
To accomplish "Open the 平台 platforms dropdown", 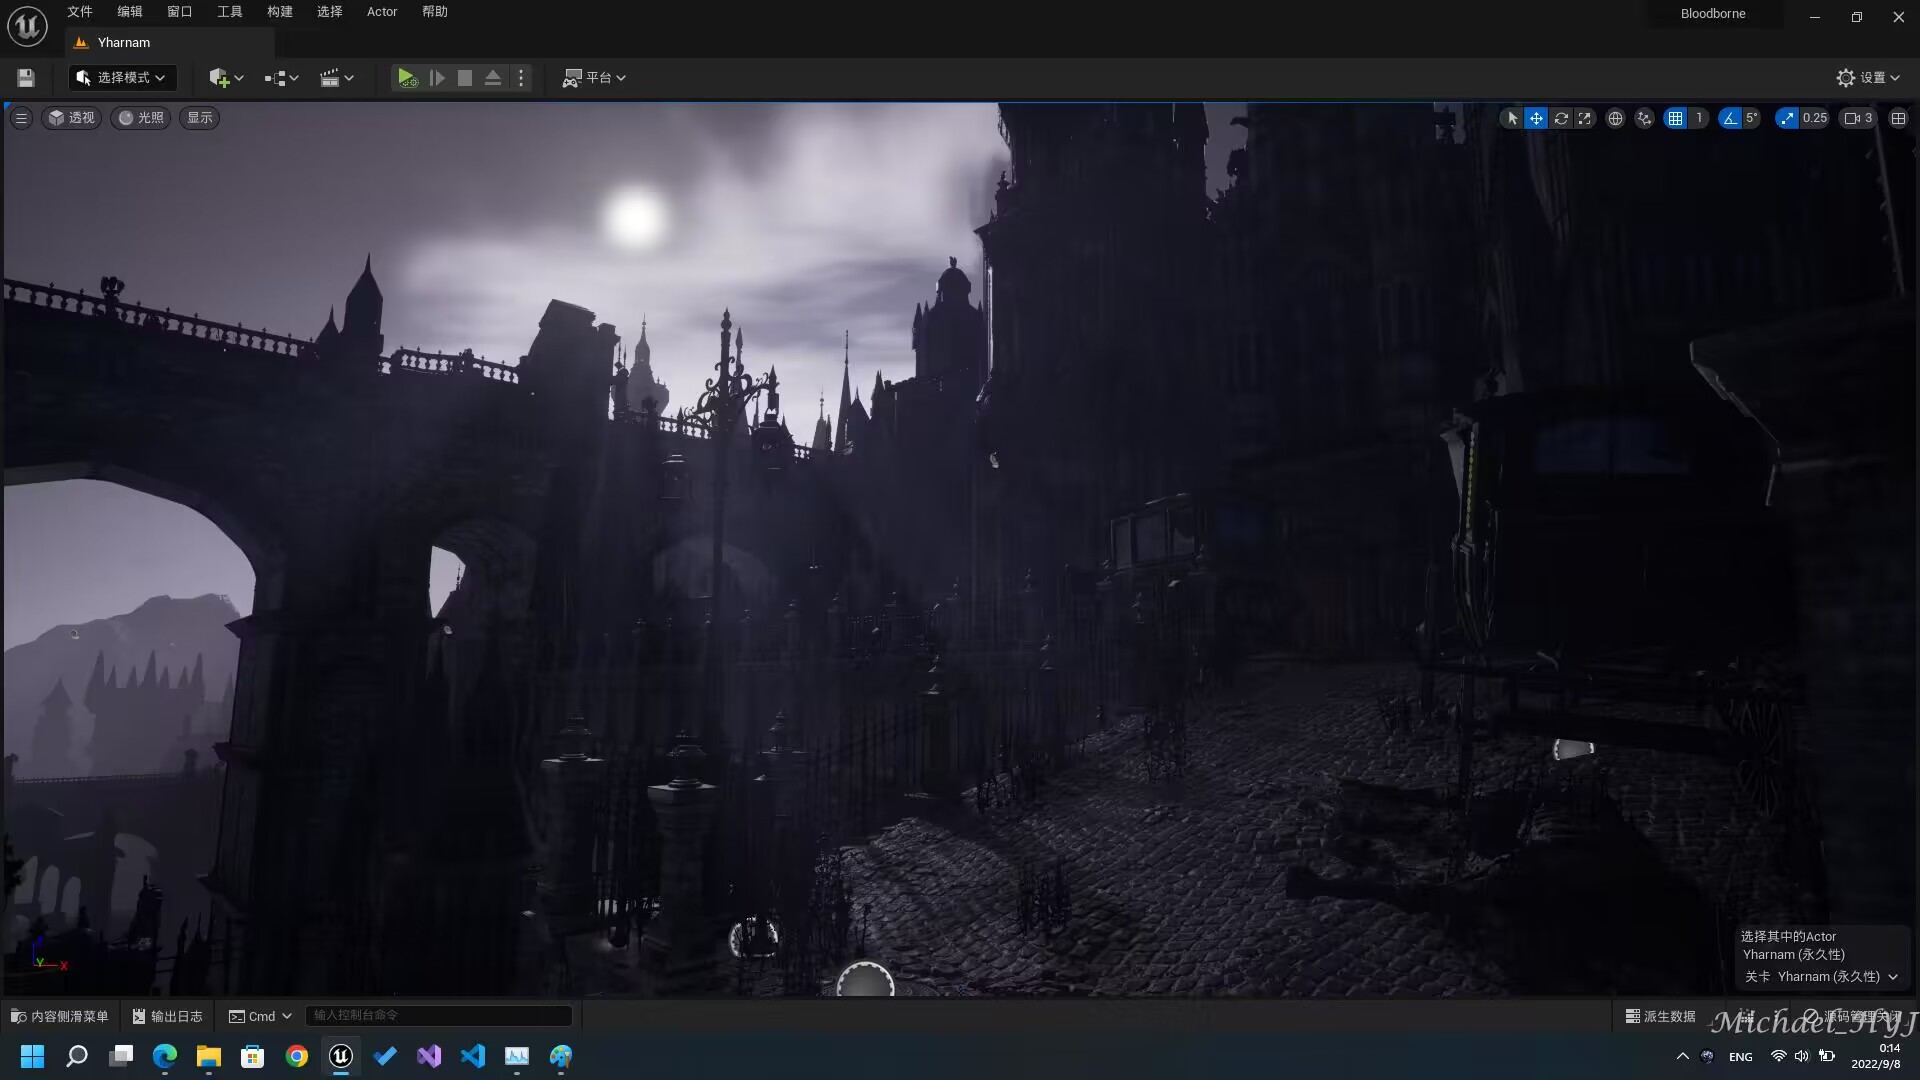I will pyautogui.click(x=594, y=78).
